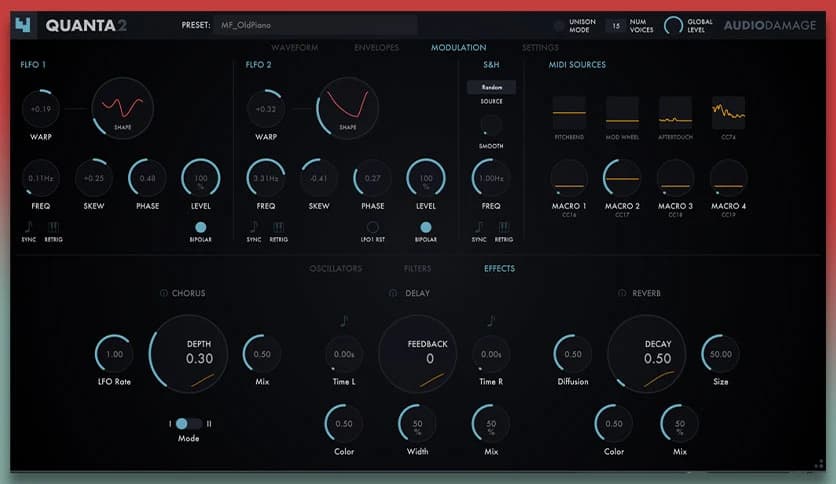Click the Delay Feedback large knob
This screenshot has height=484, width=836.
coord(417,354)
